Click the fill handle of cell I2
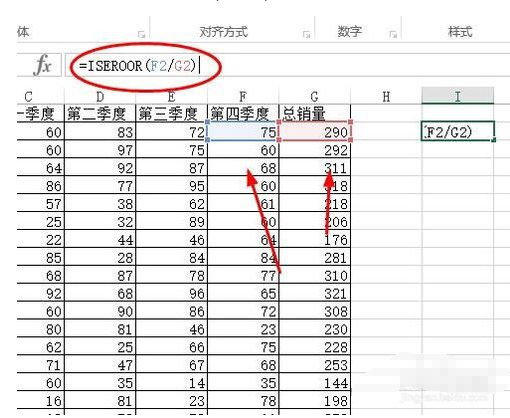This screenshot has height=418, width=510. click(x=494, y=140)
